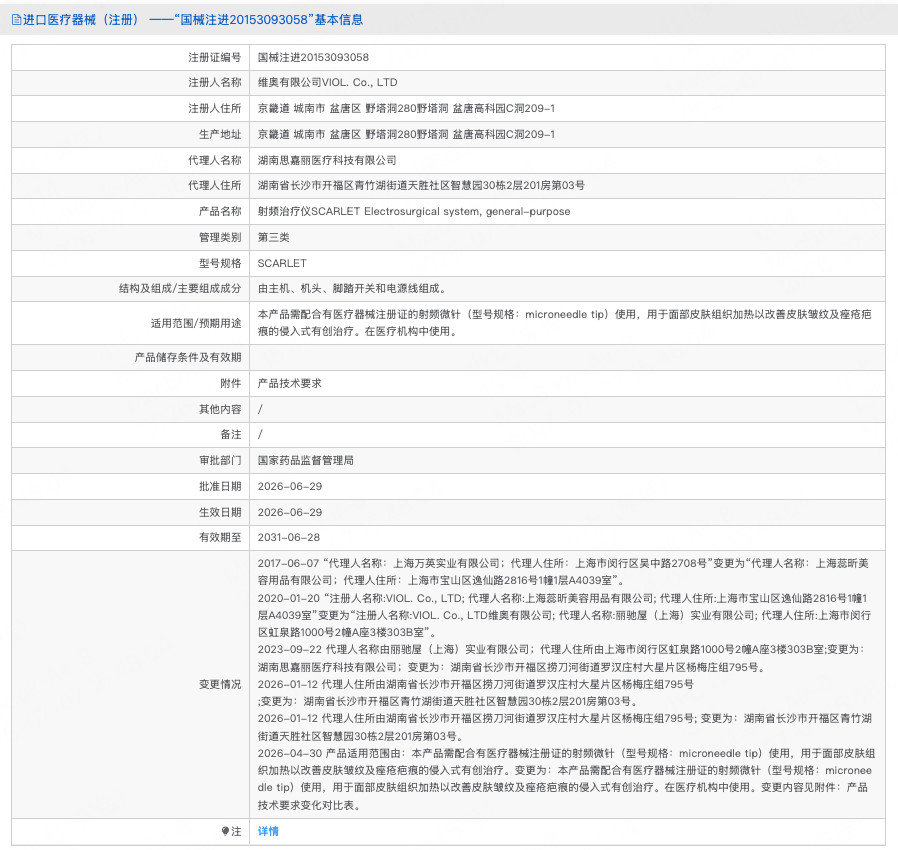Open the 详情 link in the 注 row

pos(267,831)
